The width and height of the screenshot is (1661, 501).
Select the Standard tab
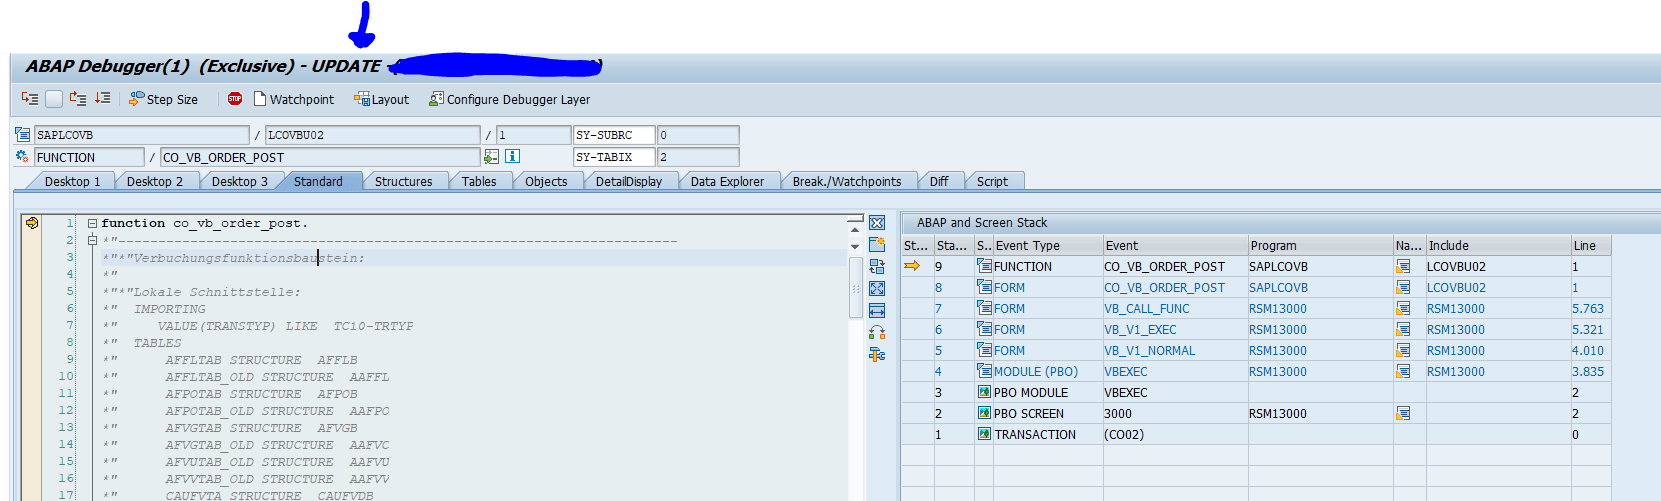(x=318, y=181)
